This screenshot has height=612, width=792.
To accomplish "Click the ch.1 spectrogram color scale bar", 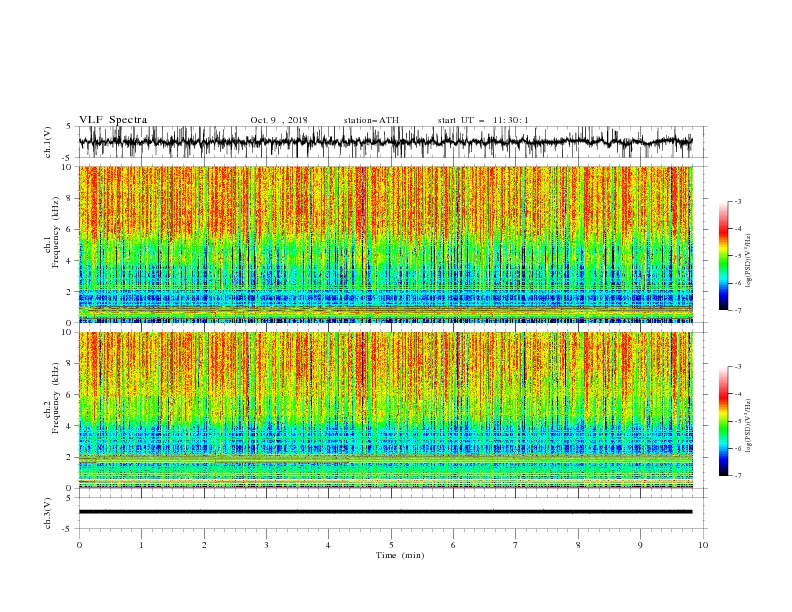I will pos(723,256).
